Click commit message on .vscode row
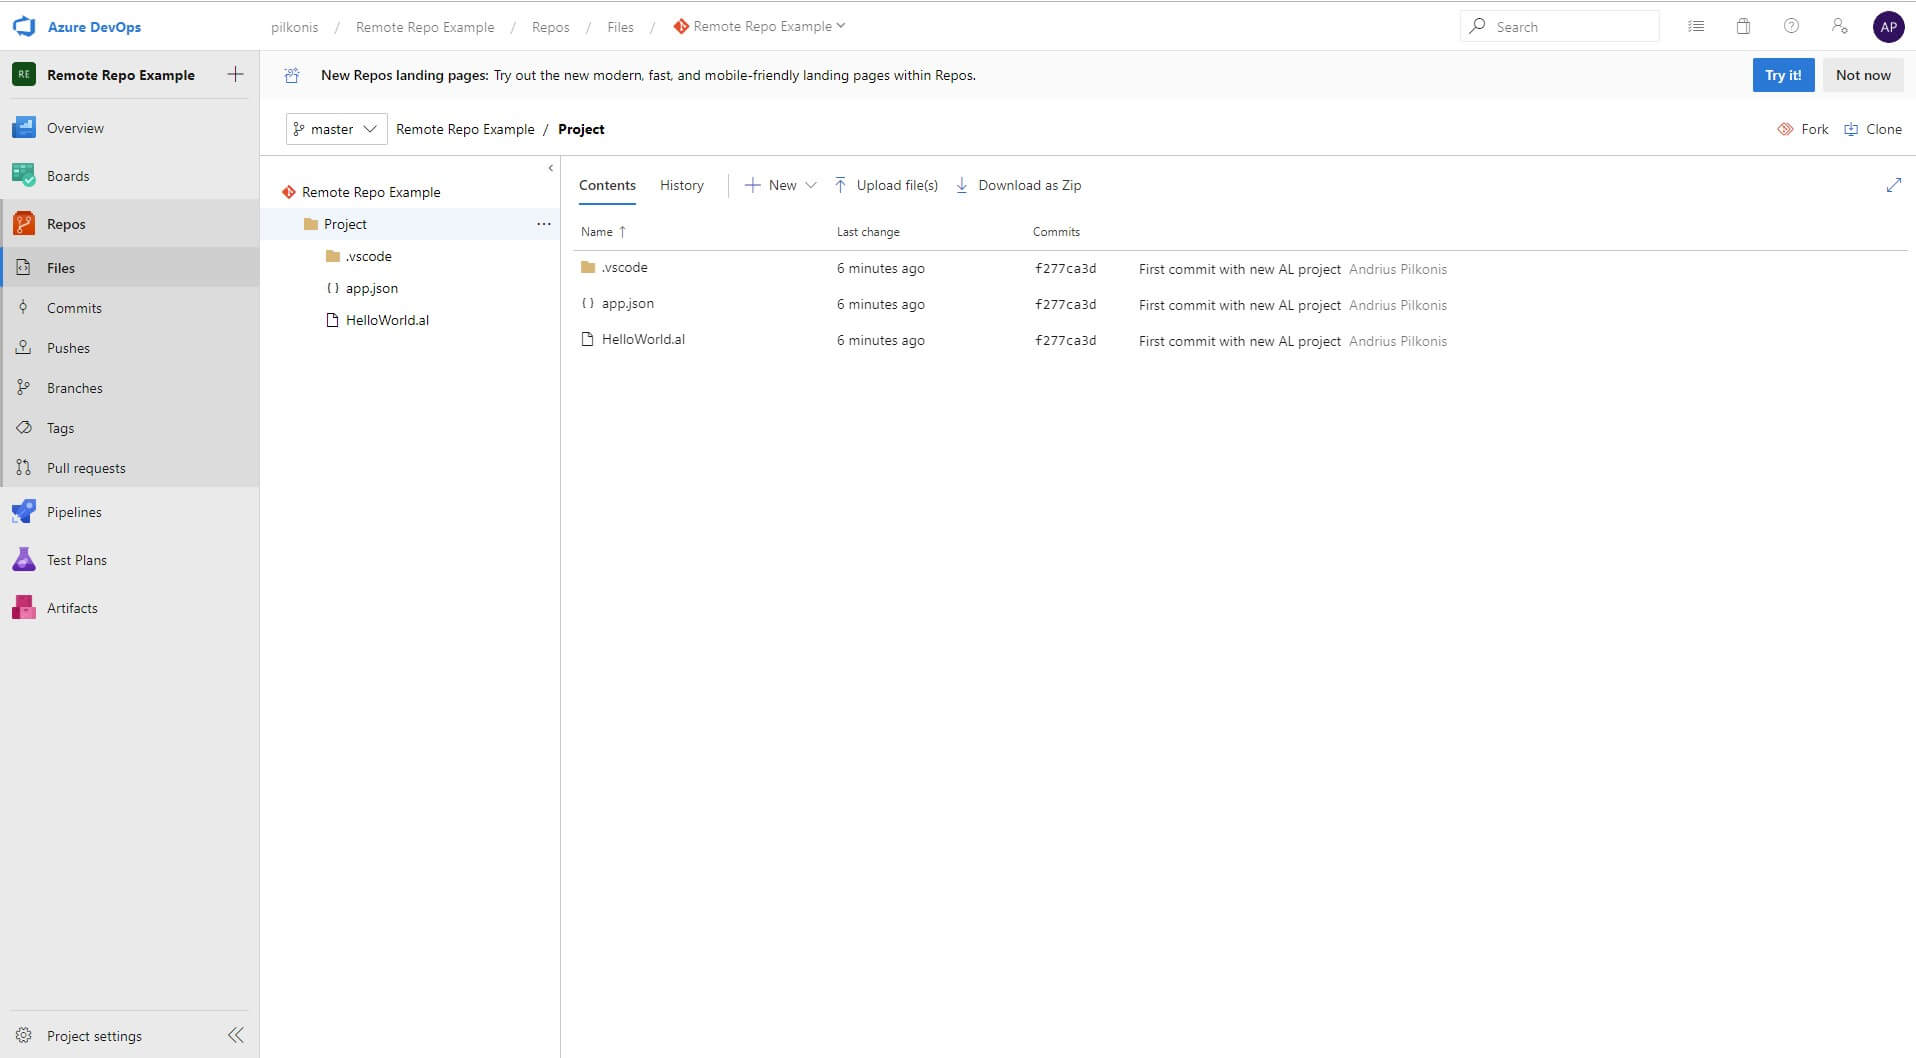 (x=1239, y=269)
